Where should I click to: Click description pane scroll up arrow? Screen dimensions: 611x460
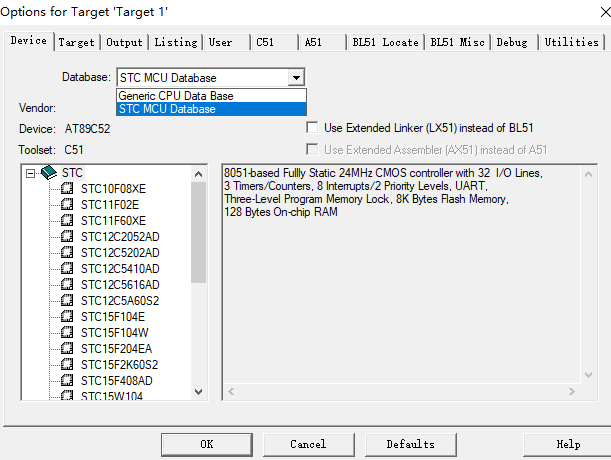588,174
